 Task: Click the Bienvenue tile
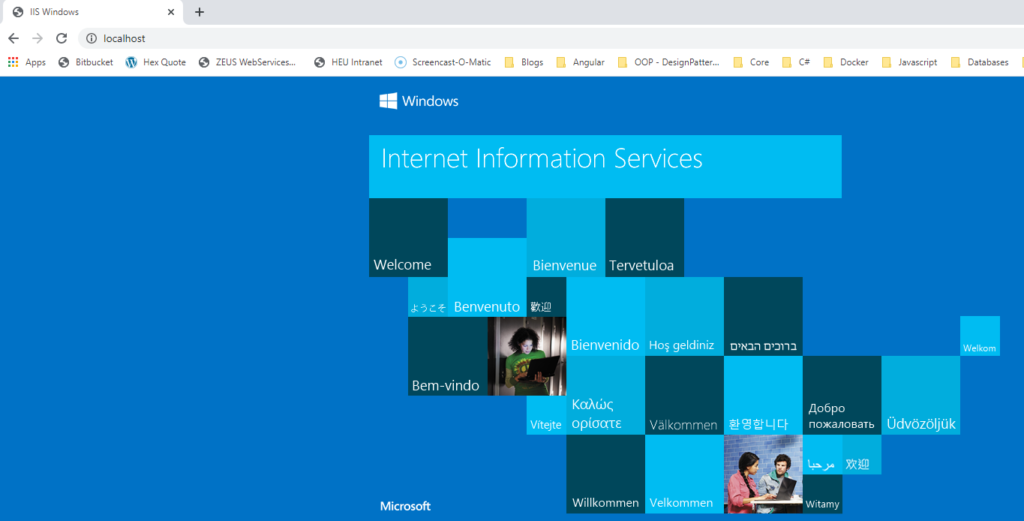click(x=566, y=238)
